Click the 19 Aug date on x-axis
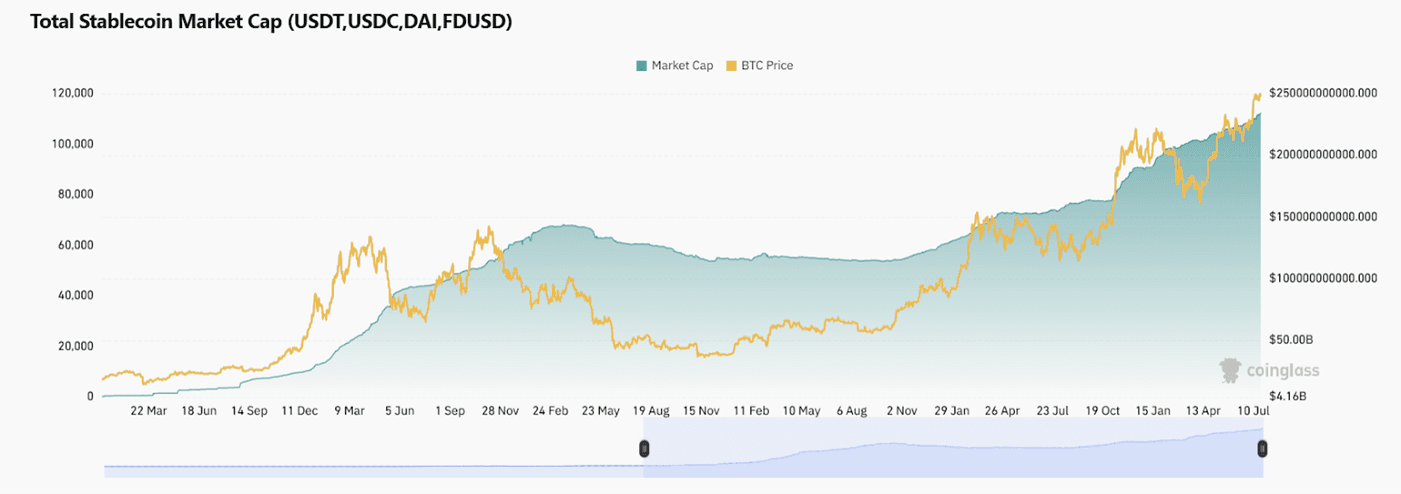Image resolution: width=1401 pixels, height=494 pixels. pyautogui.click(x=650, y=411)
